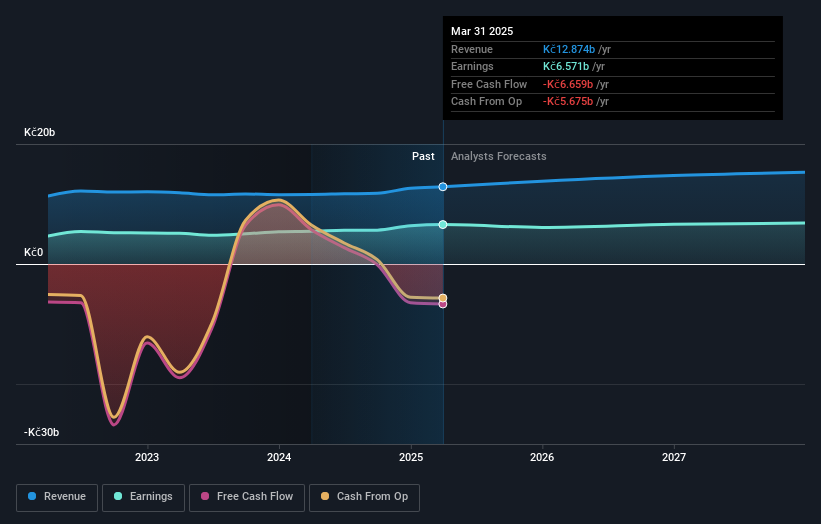821x524 pixels.
Task: Click the 2027 x-axis label
Action: [x=674, y=457]
